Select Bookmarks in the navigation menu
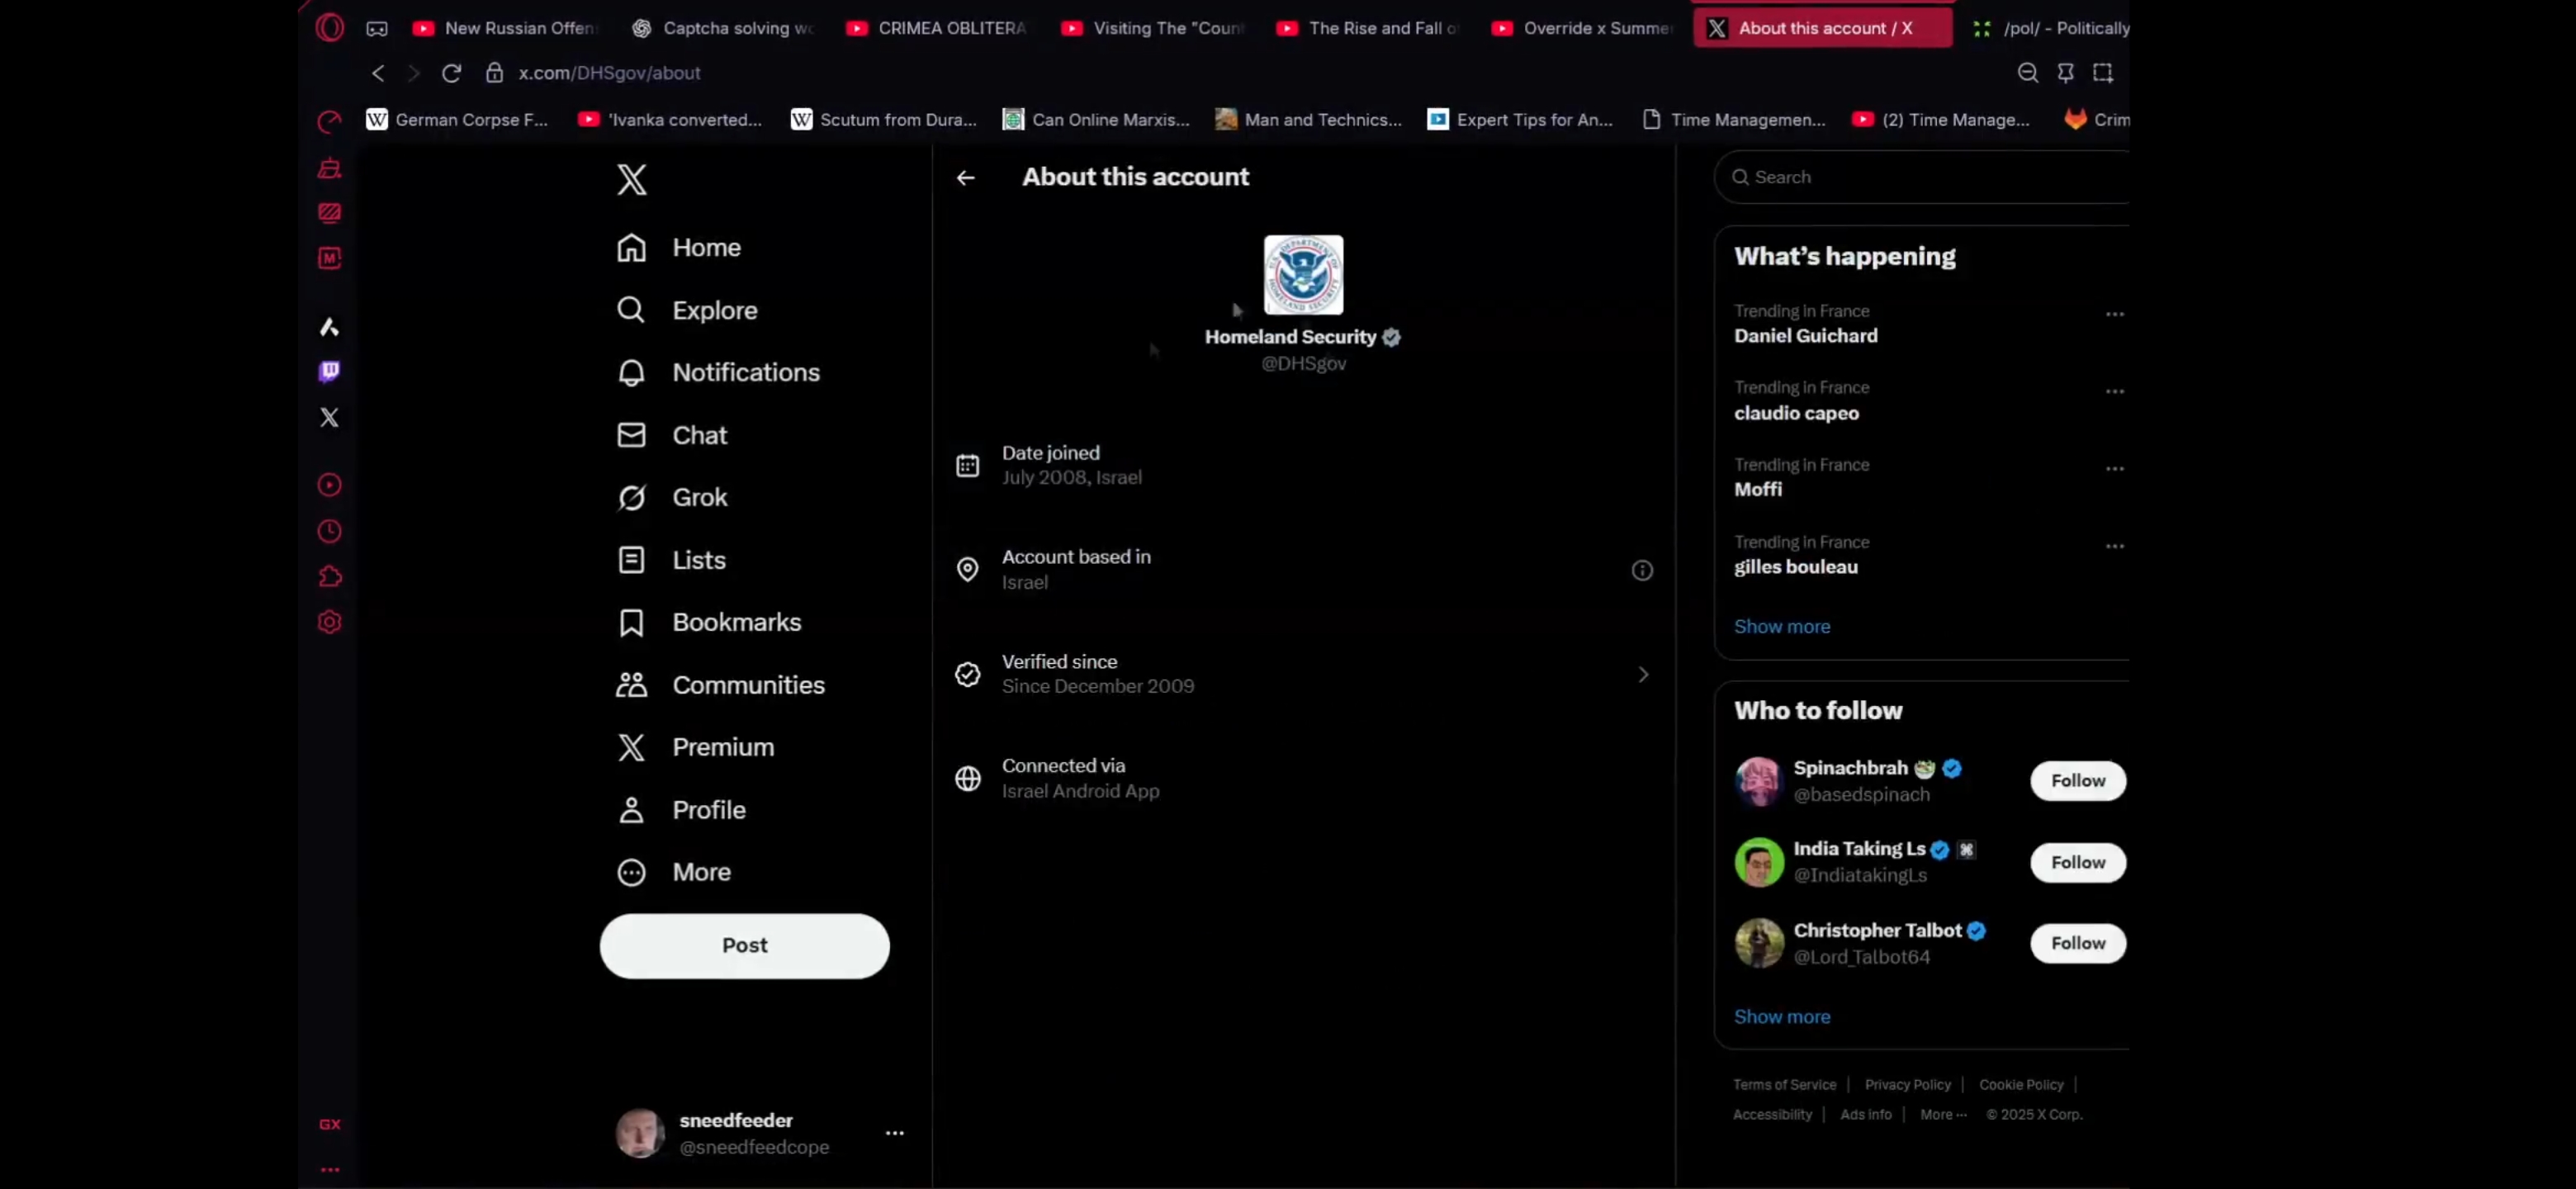Screen dimensions: 2576x1189 [x=736, y=622]
